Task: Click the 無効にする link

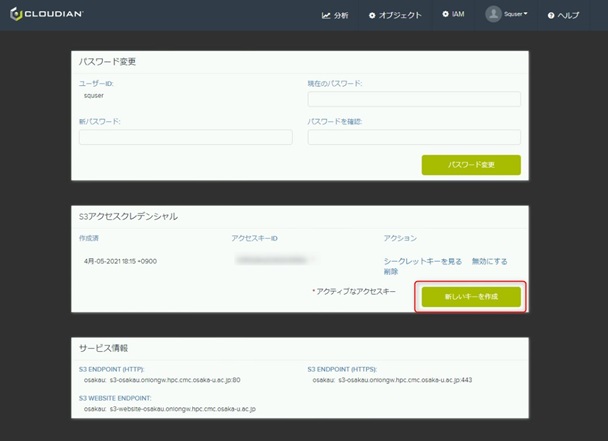Action: (x=489, y=261)
